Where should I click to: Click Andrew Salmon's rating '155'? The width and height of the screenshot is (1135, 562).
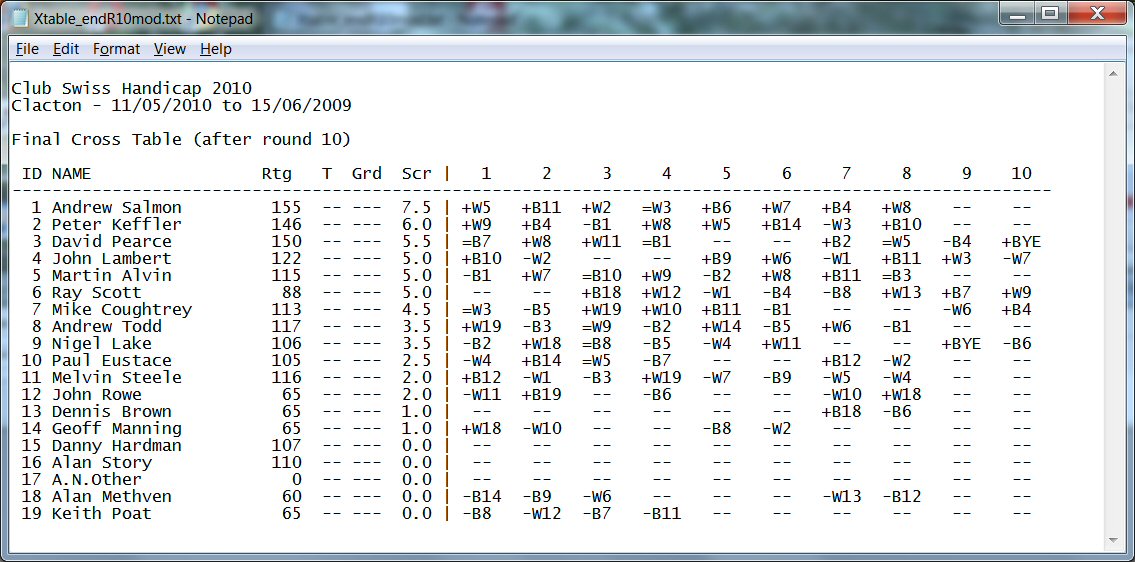(x=286, y=208)
